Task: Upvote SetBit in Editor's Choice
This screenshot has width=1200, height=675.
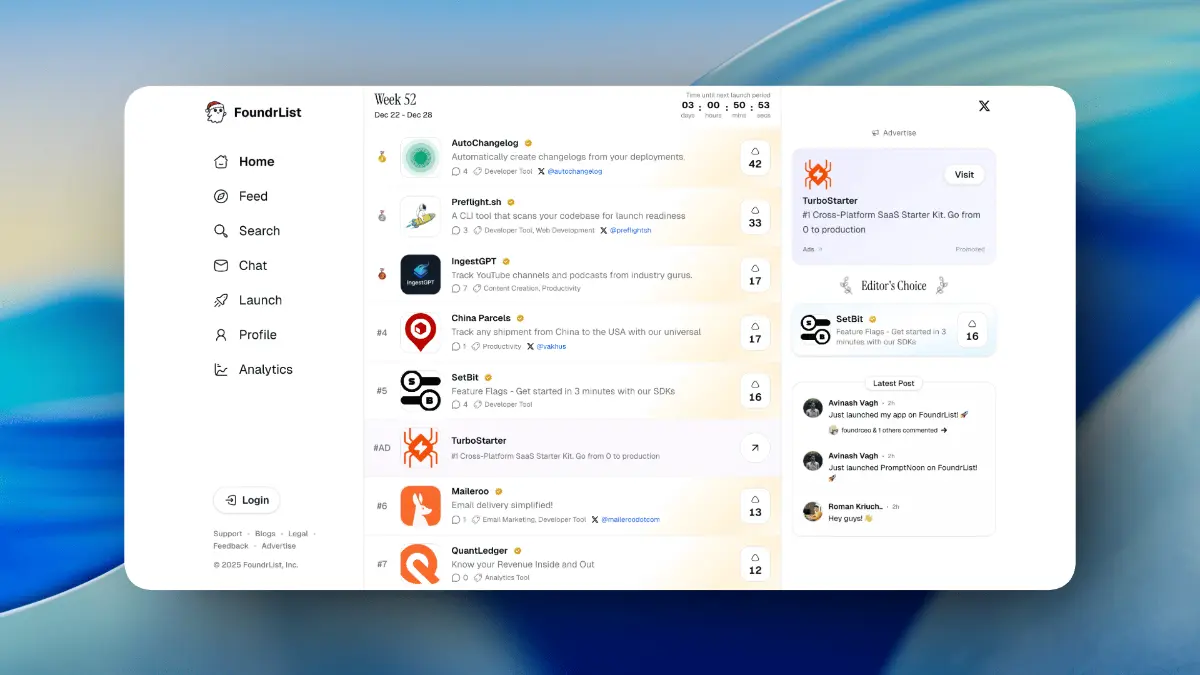Action: [971, 331]
